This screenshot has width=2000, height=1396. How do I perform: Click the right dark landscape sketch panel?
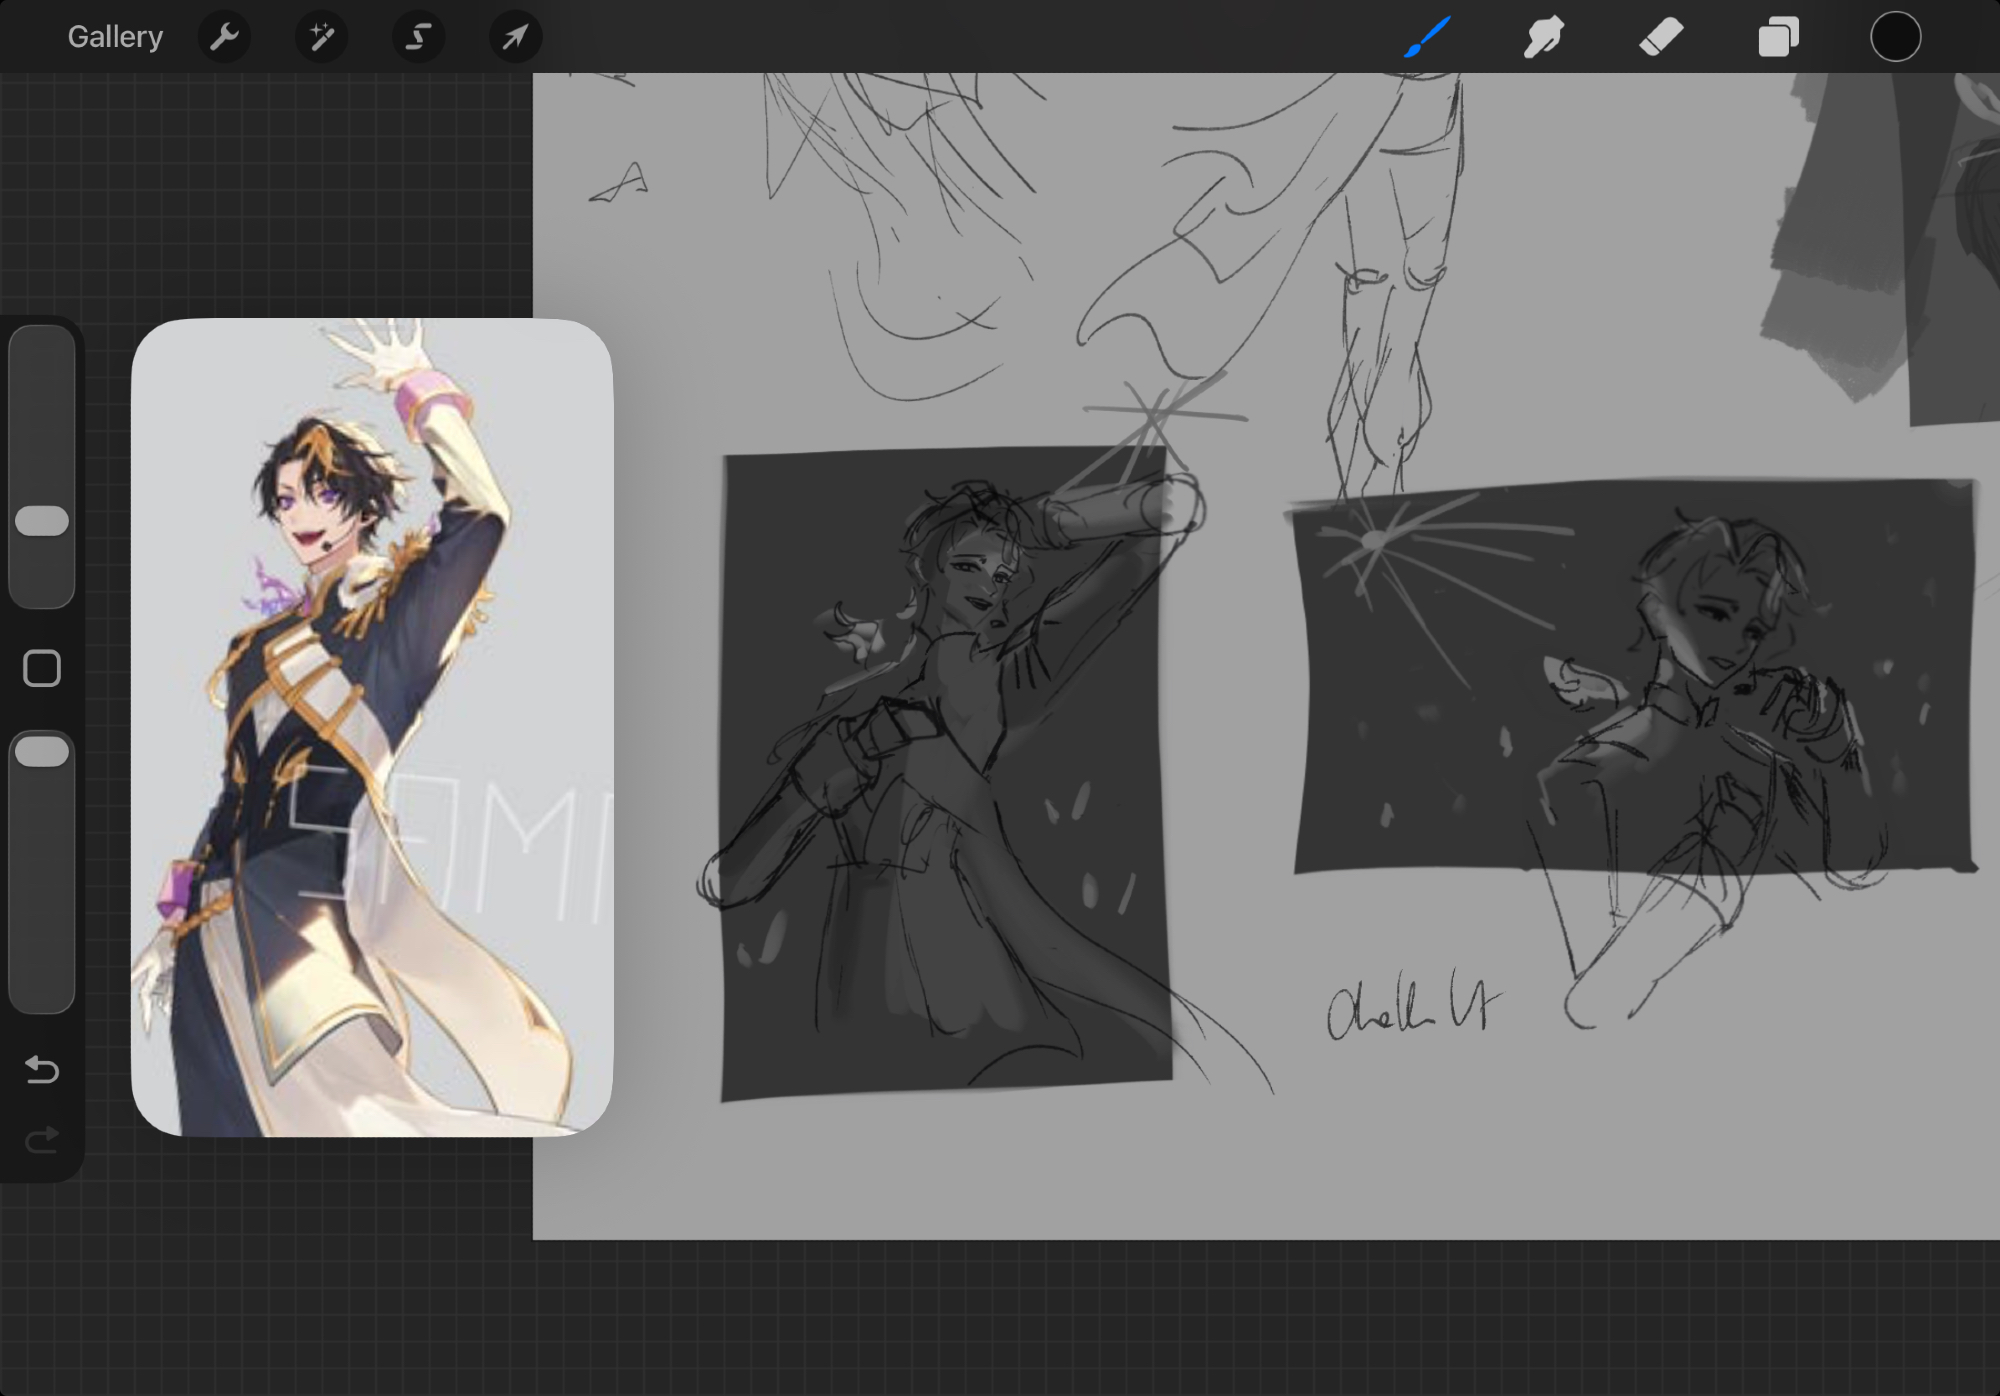point(1633,676)
